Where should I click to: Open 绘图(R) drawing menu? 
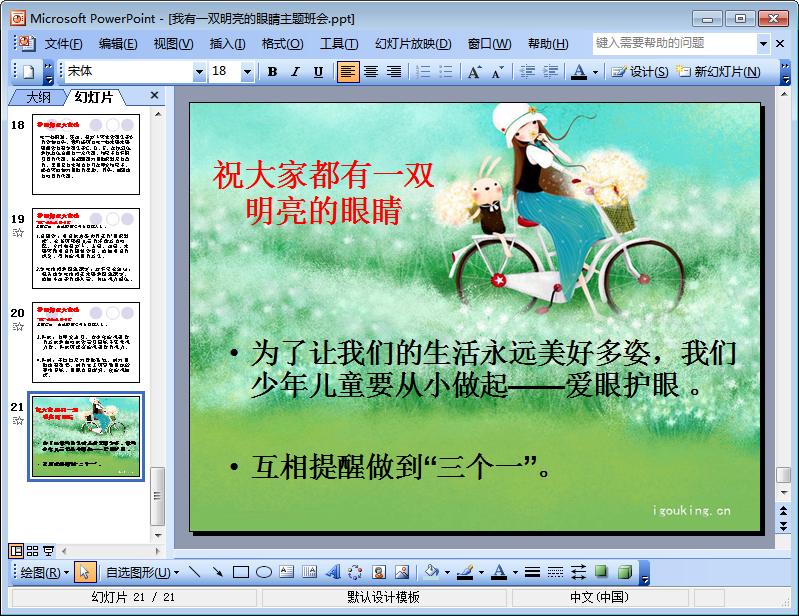coord(44,573)
